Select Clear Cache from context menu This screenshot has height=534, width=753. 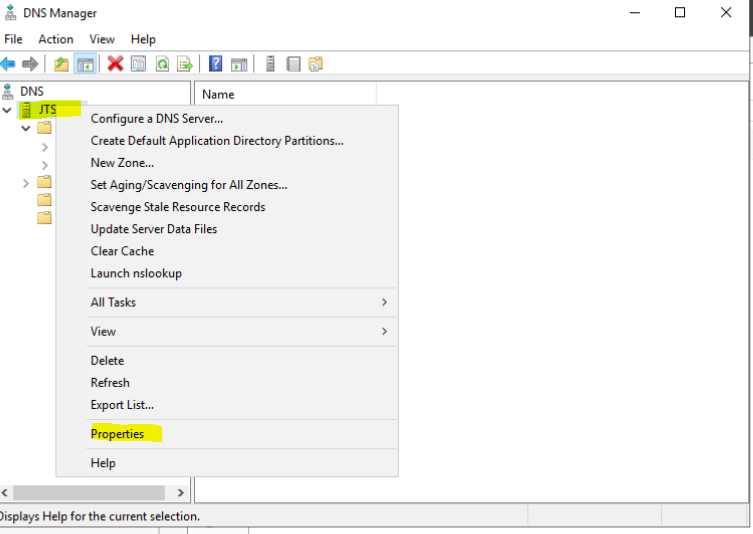tap(227, 251)
